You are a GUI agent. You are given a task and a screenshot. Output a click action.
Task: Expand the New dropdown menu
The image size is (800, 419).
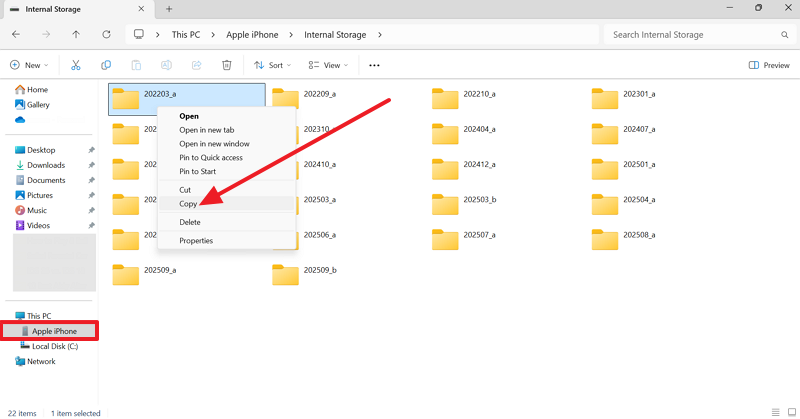point(30,65)
